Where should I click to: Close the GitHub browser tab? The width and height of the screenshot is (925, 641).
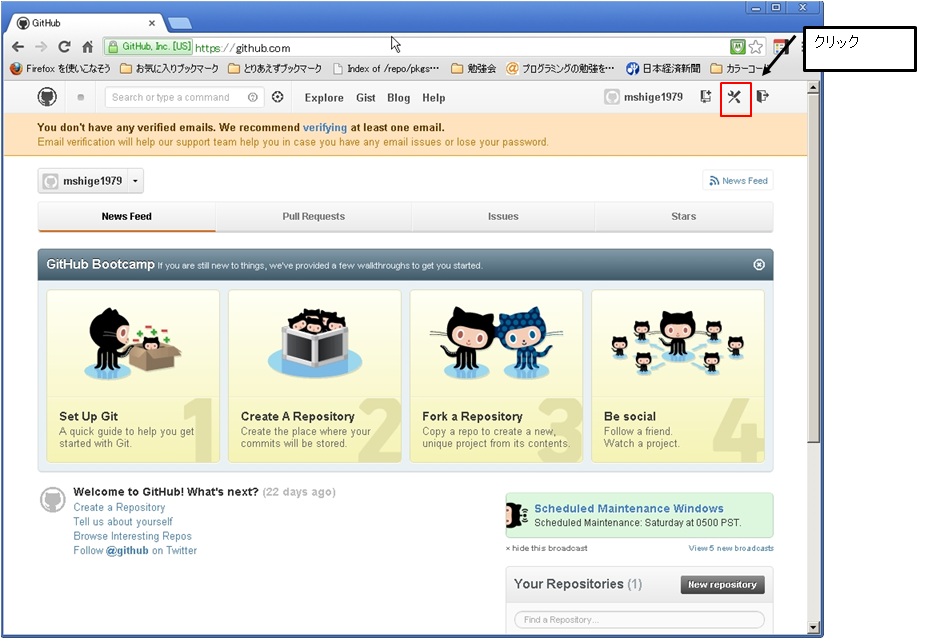coord(152,23)
